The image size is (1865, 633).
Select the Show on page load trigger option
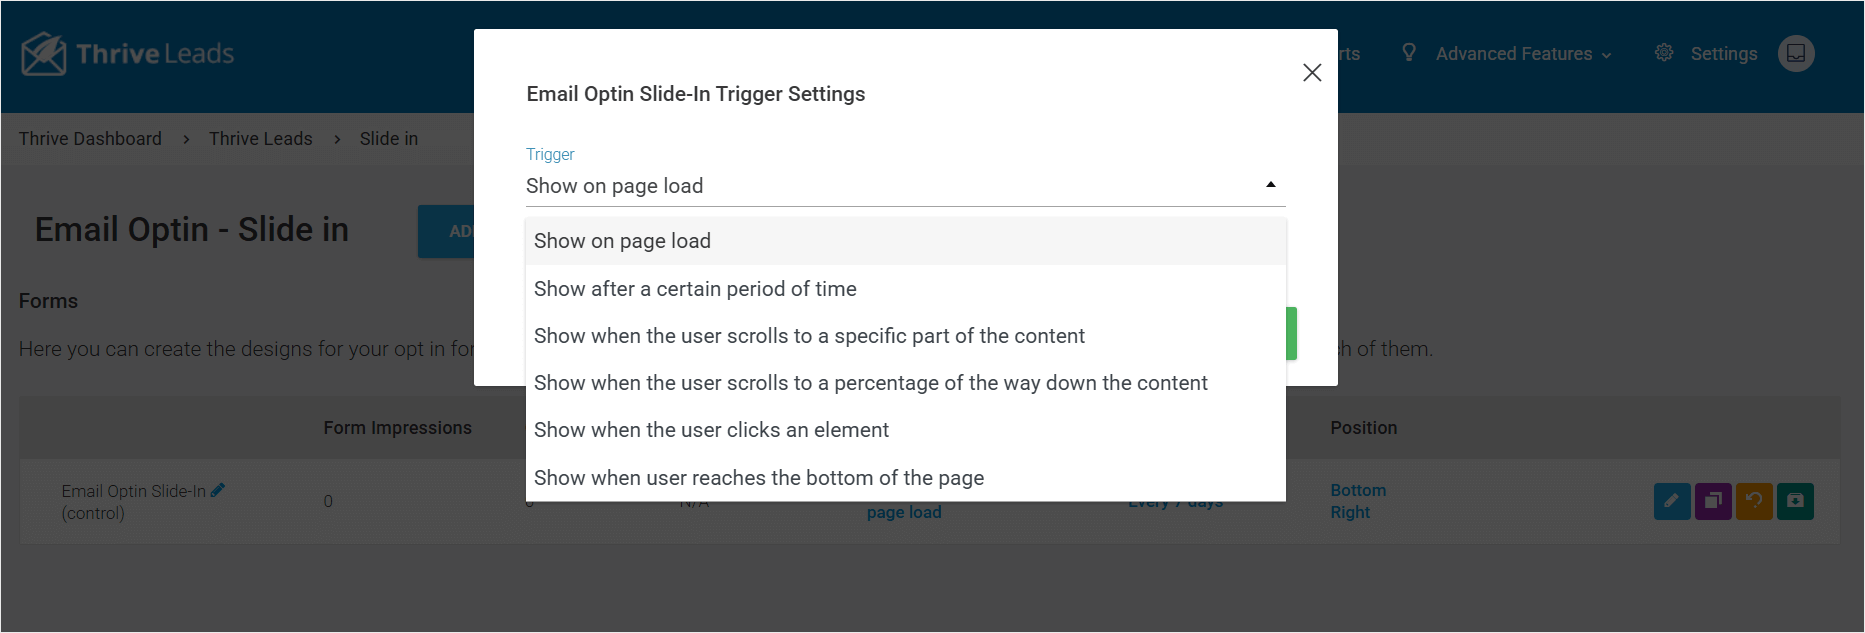click(622, 240)
